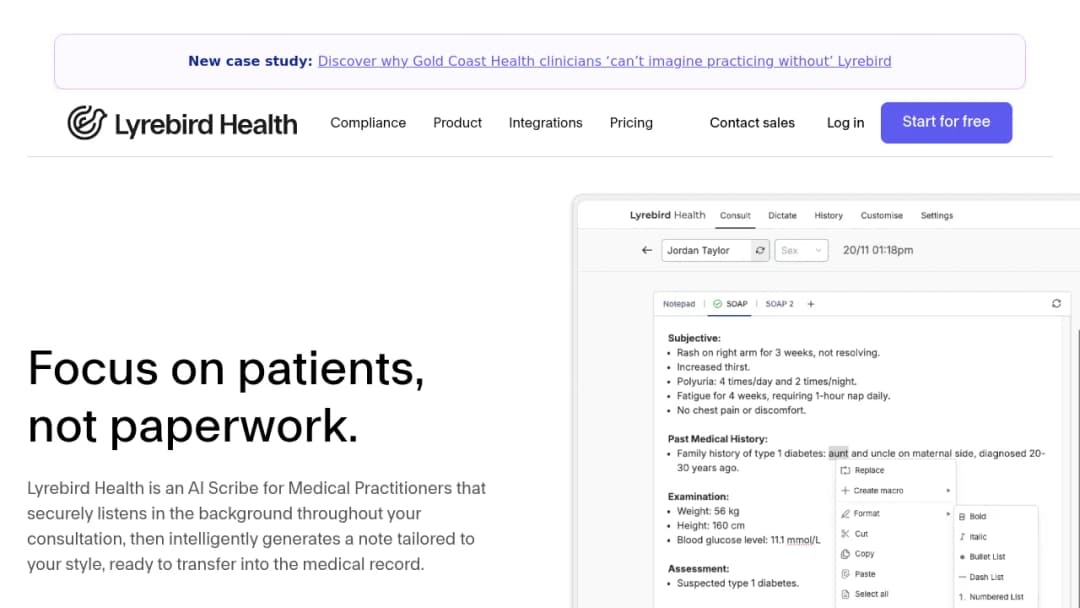Go to the Pricing page

coord(631,123)
